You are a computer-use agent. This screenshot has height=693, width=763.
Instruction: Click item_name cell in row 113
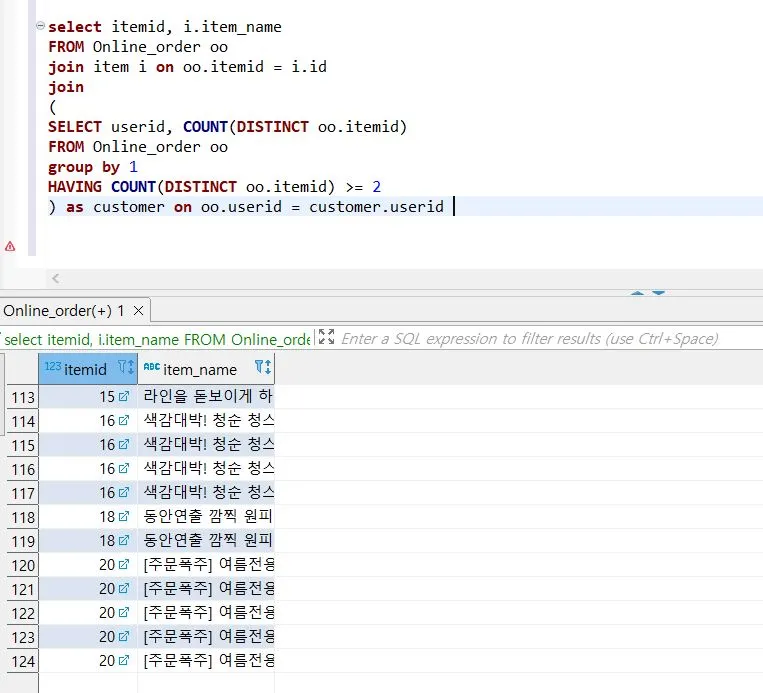coord(206,396)
